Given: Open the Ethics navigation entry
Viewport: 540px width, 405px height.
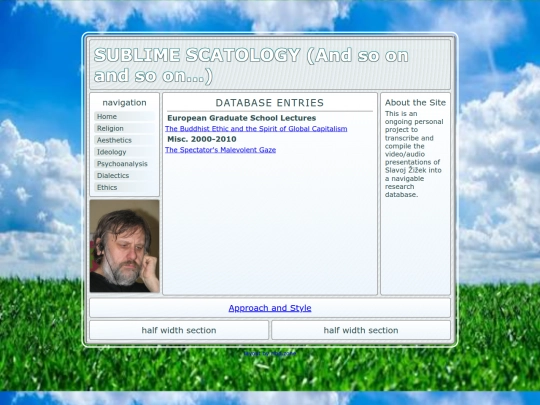Looking at the screenshot, I should tap(124, 187).
